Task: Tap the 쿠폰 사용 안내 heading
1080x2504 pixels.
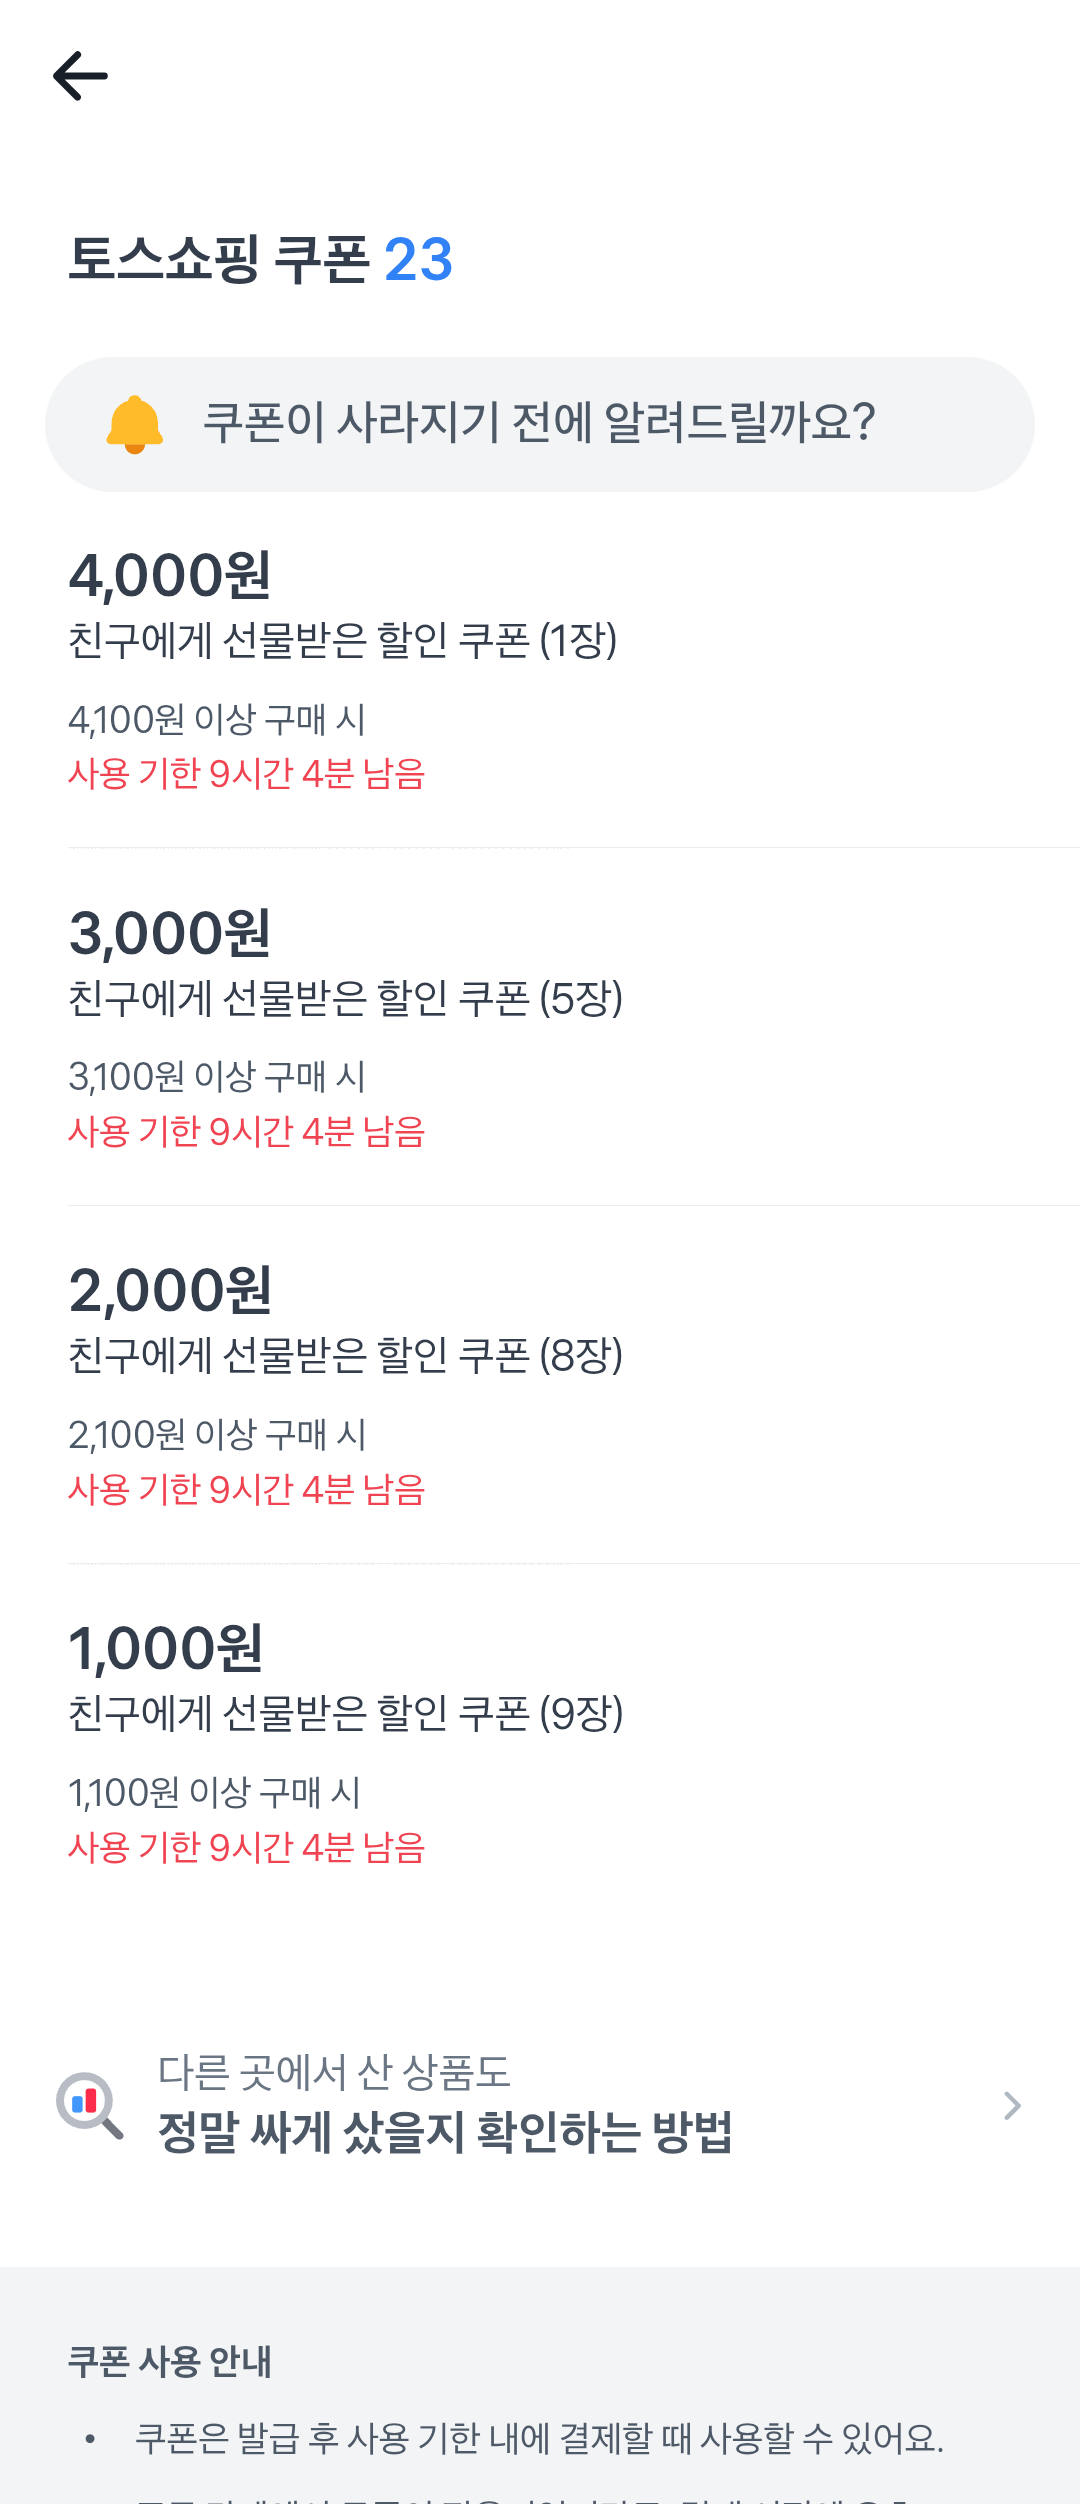Action: (x=170, y=2361)
